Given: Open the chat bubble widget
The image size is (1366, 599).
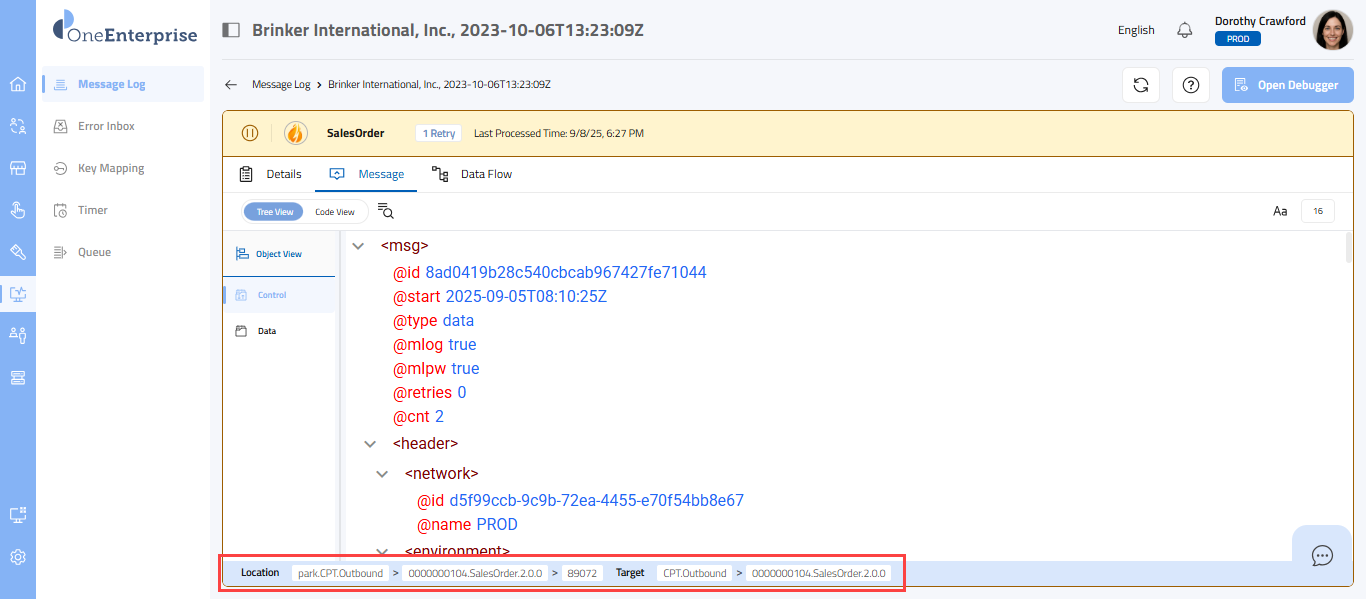Looking at the screenshot, I should [1322, 555].
